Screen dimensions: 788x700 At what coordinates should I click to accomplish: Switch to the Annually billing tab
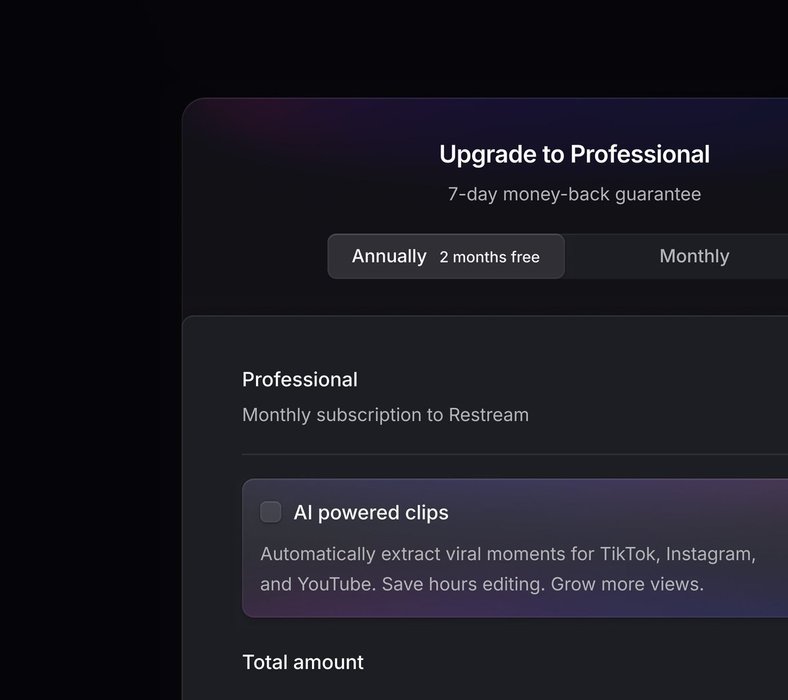[x=446, y=257]
